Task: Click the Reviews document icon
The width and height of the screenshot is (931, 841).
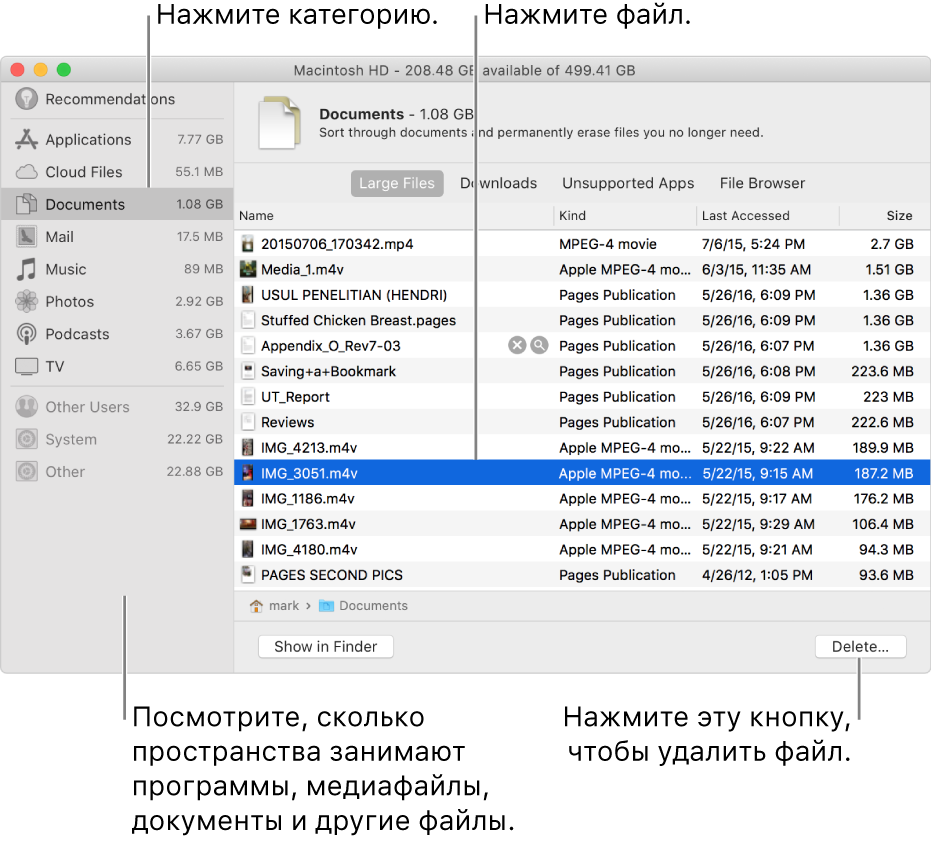Action: pyautogui.click(x=248, y=422)
